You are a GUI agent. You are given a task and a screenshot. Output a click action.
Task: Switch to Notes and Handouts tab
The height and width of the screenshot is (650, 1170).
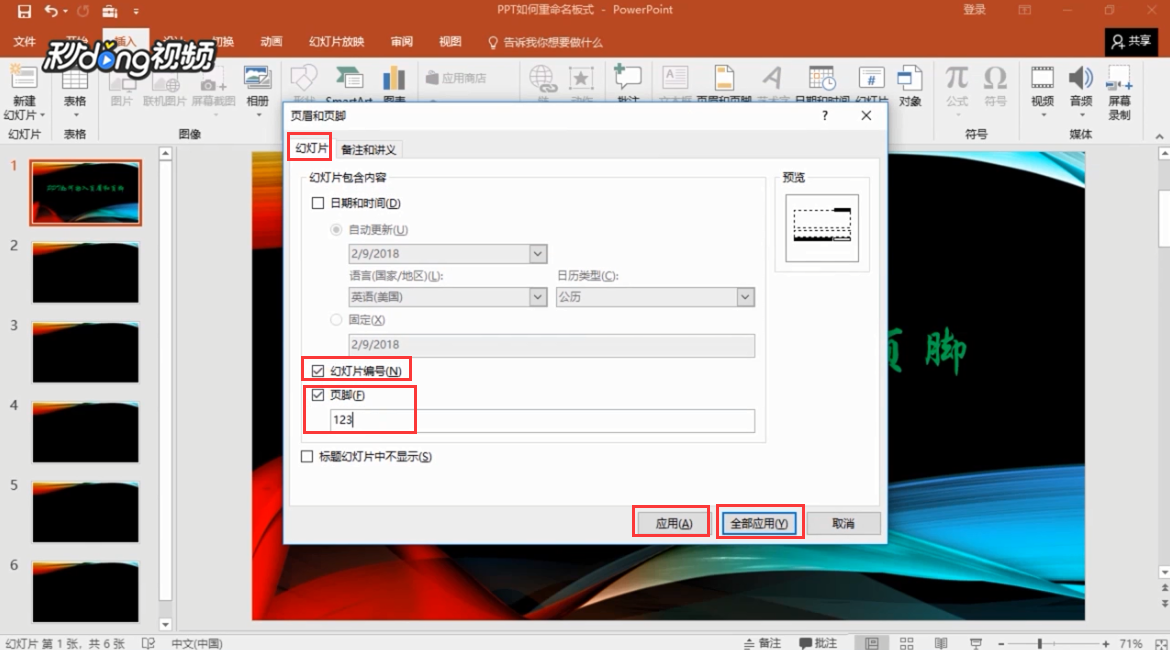click(369, 149)
